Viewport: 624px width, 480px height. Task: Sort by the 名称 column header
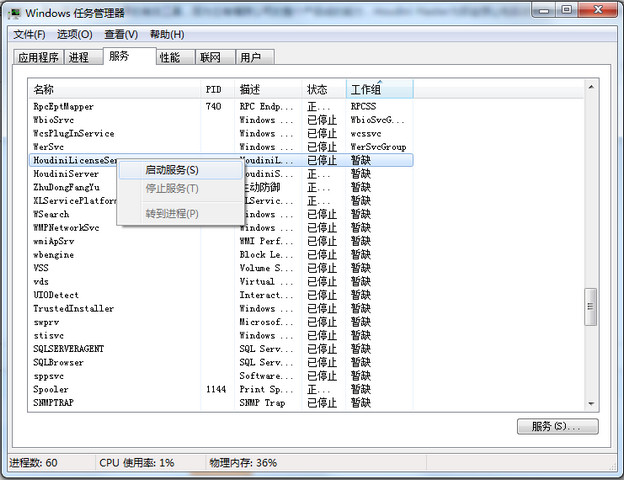[115, 89]
